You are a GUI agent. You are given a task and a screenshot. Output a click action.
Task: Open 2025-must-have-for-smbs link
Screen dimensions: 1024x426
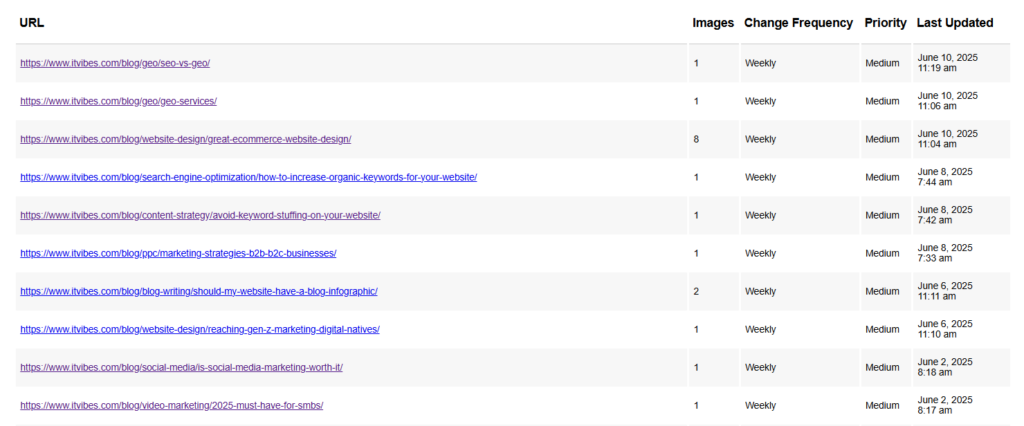tap(172, 405)
